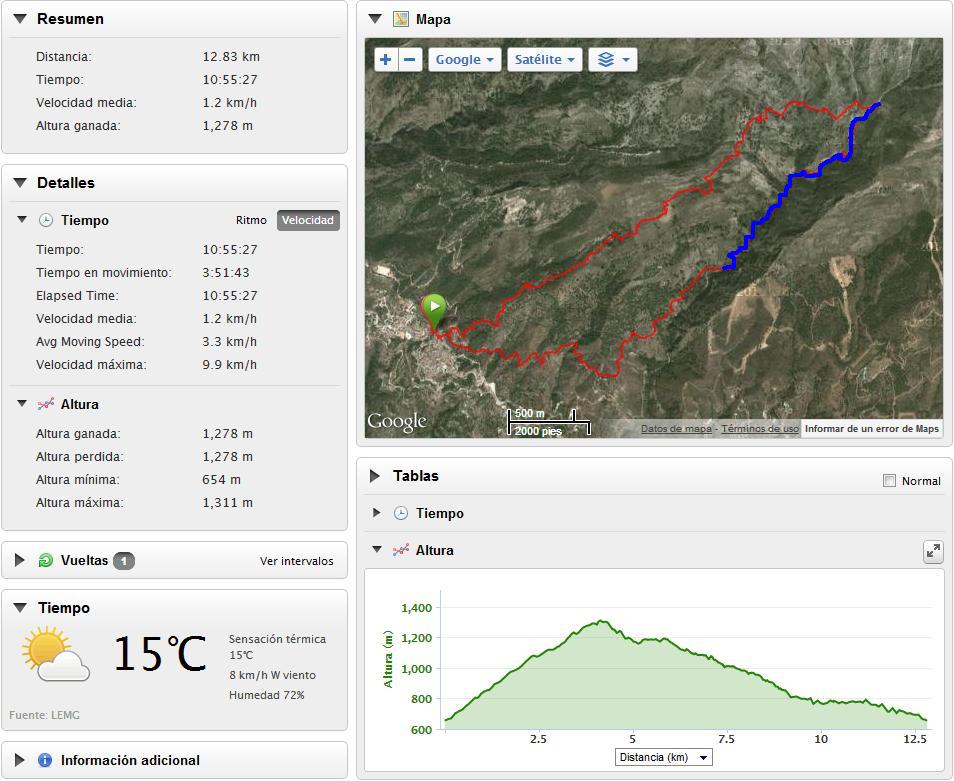This screenshot has height=781, width=954.
Task: Click the elevation chart icon beside Altura details
Action: pos(46,404)
